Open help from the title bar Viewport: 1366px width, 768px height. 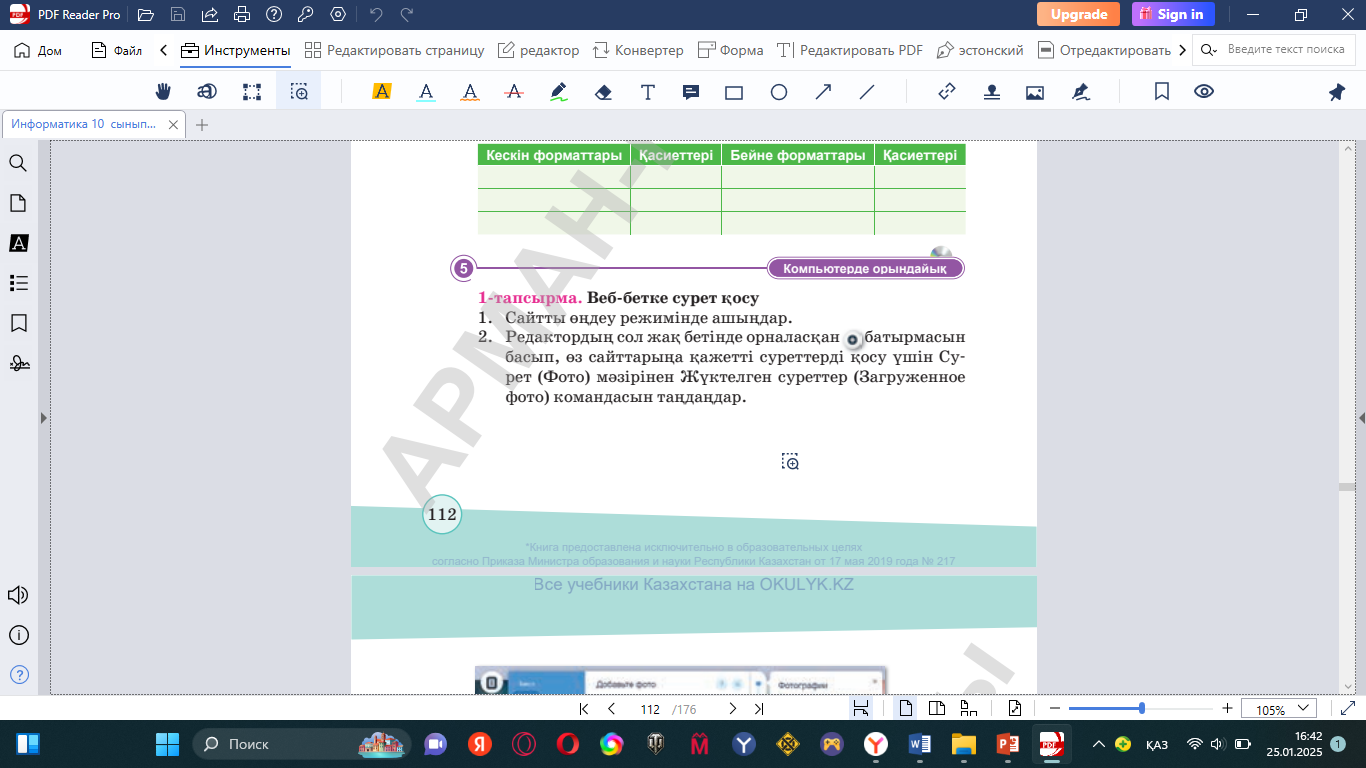[274, 15]
